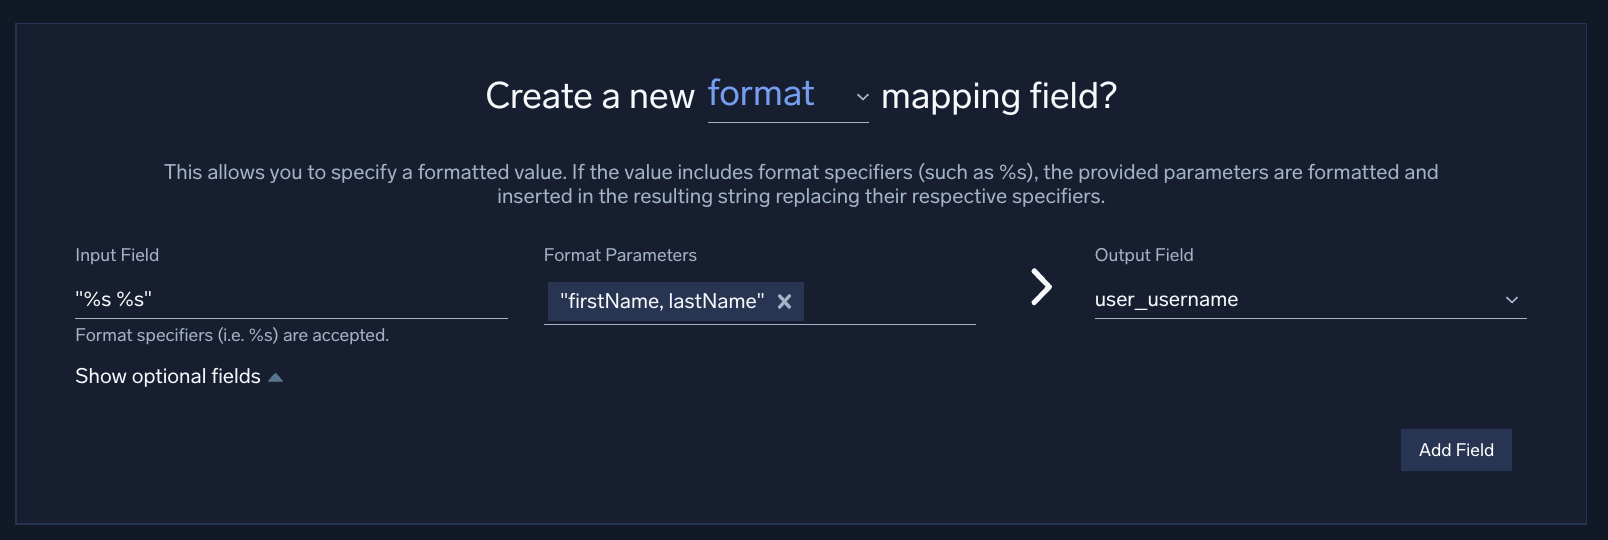Click the Output Field chevron arrow

[x=1512, y=300]
